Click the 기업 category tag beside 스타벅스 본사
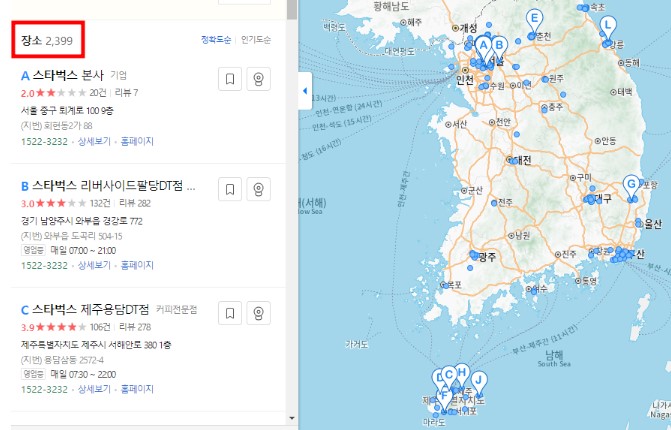Image resolution: width=671 pixels, height=430 pixels. pyautogui.click(x=119, y=75)
